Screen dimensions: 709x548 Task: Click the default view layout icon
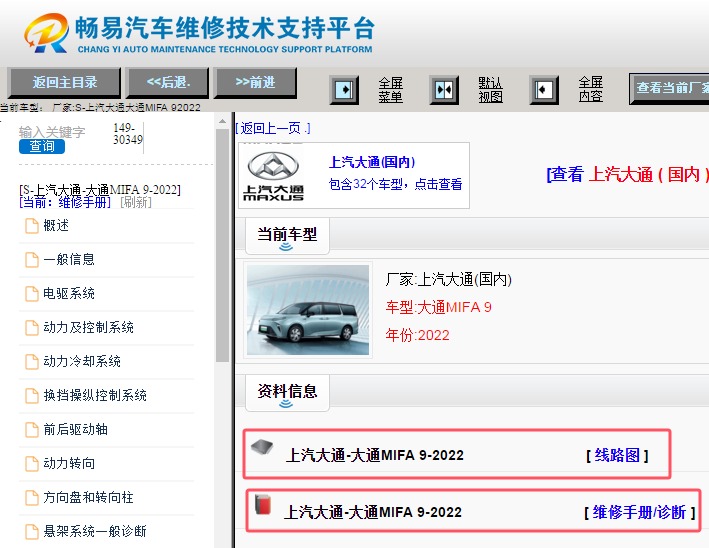point(444,90)
